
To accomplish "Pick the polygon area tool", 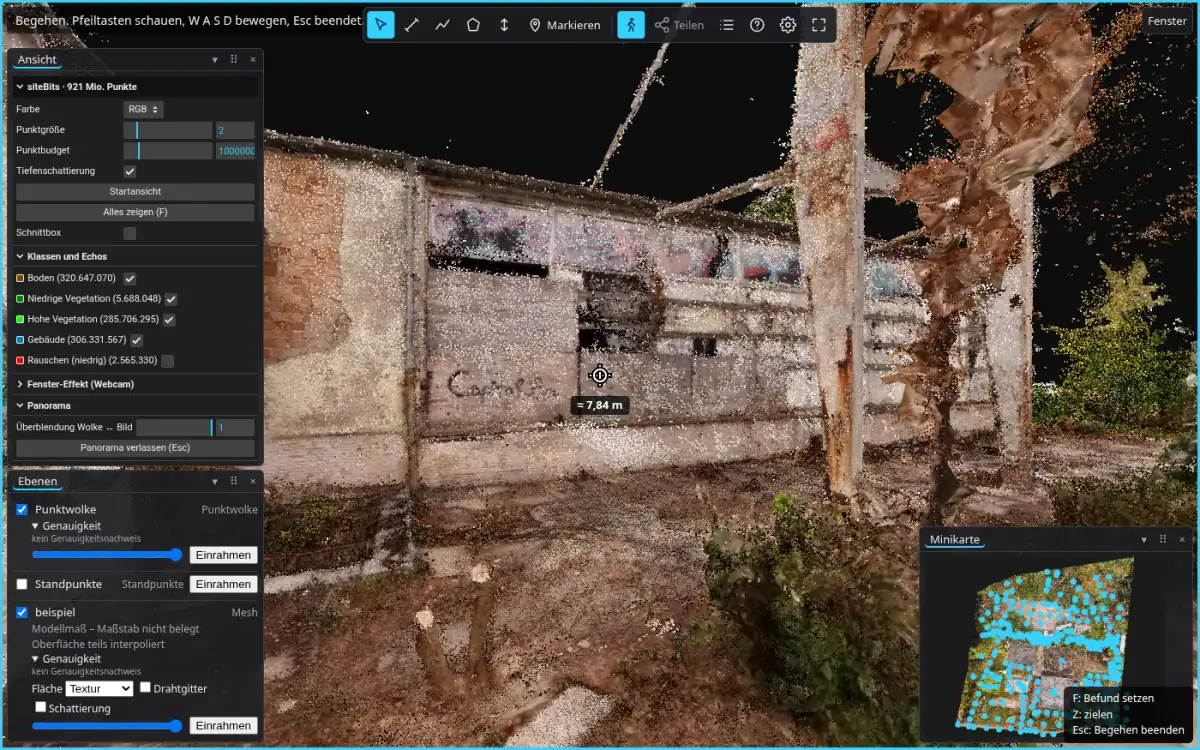I will 473,25.
